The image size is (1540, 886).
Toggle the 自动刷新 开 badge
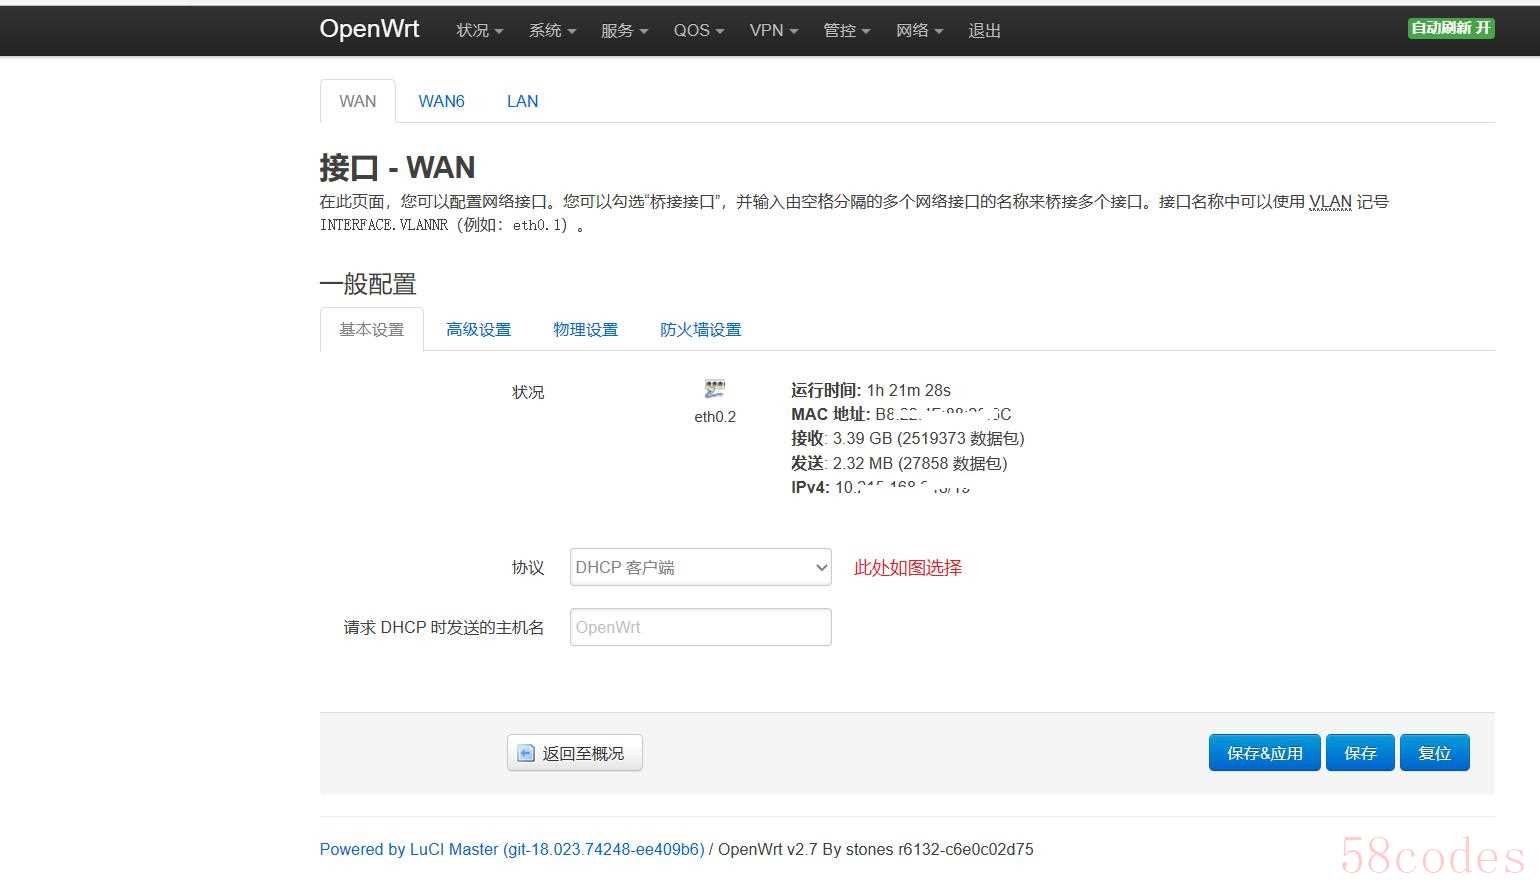pos(1451,28)
